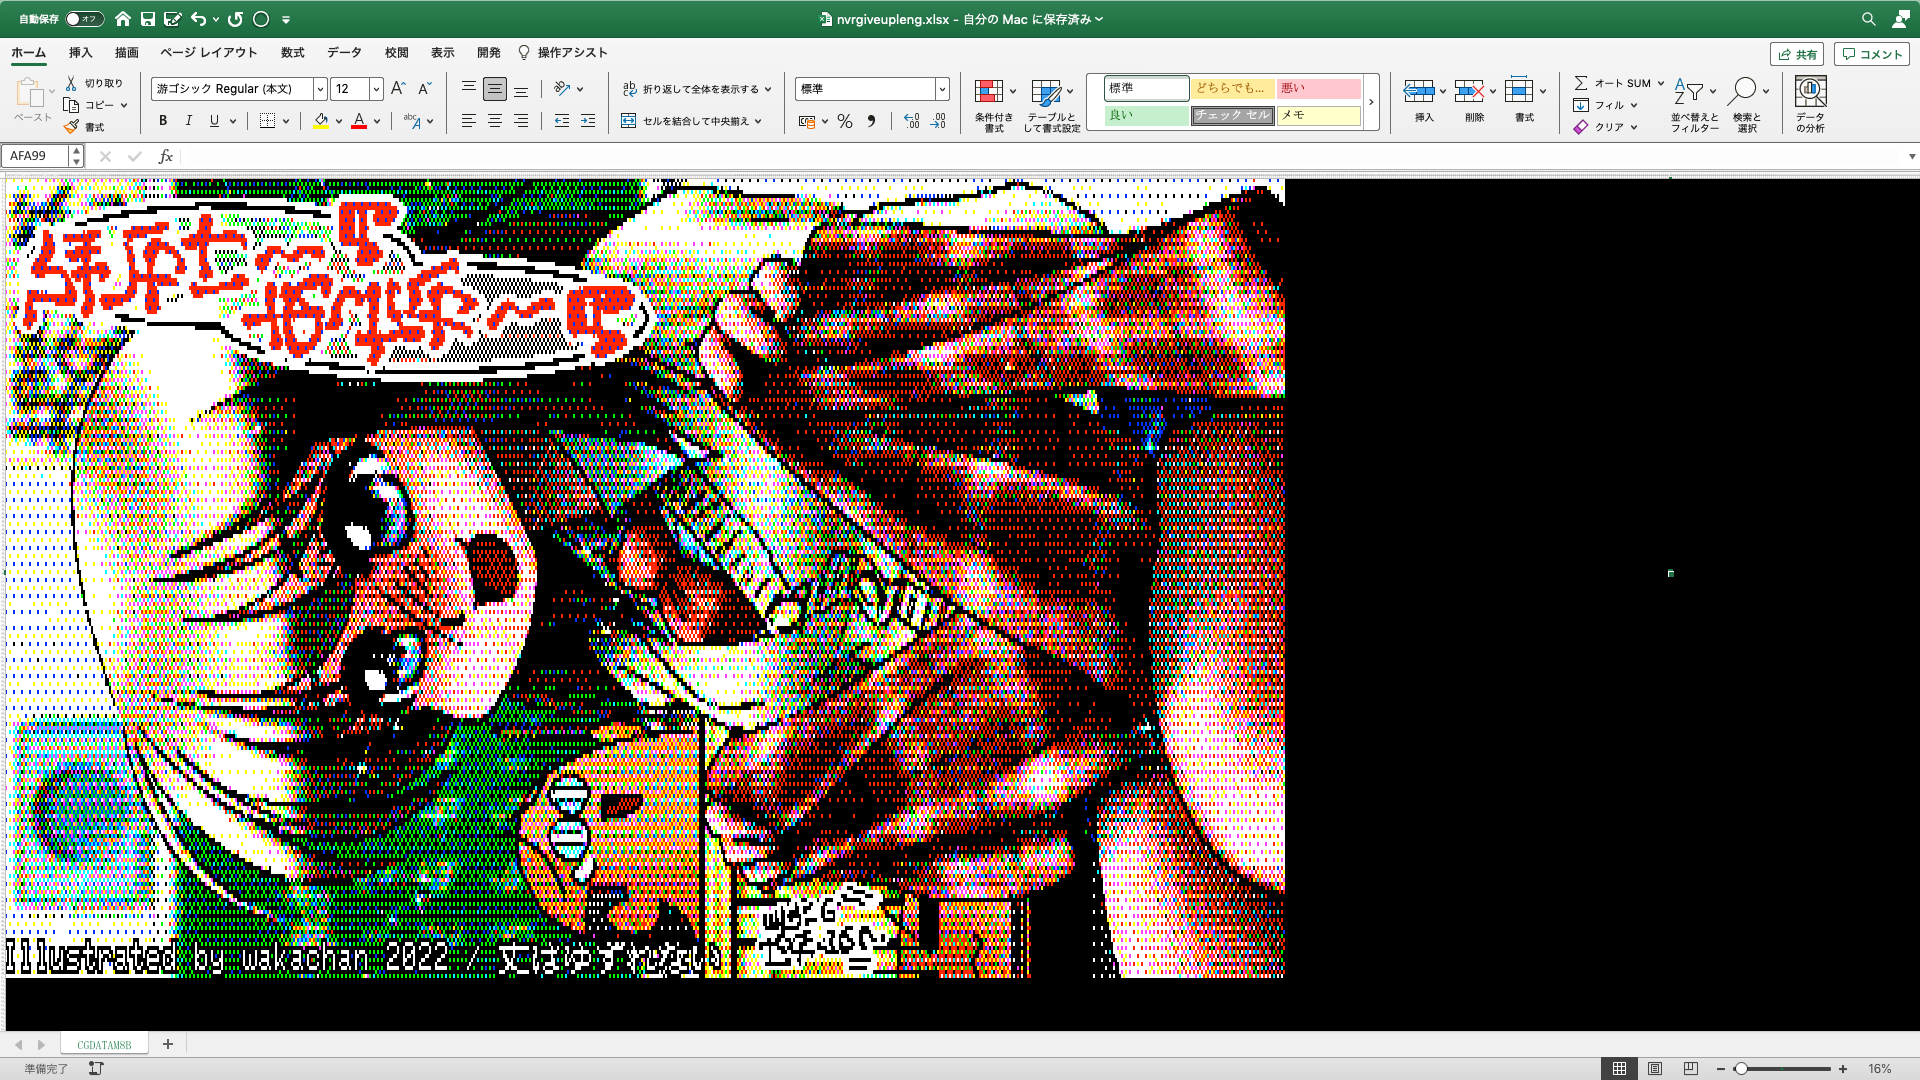The height and width of the screenshot is (1080, 1920).
Task: Click セルを結合して中央揃え merge button
Action: point(691,121)
